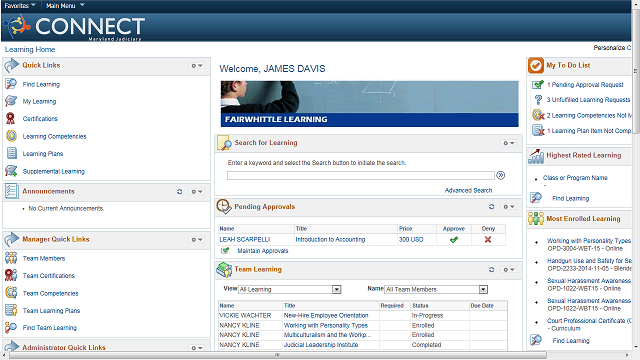This screenshot has height=360, width=640.
Task: Open the Favorites menu
Action: pos(20,5)
